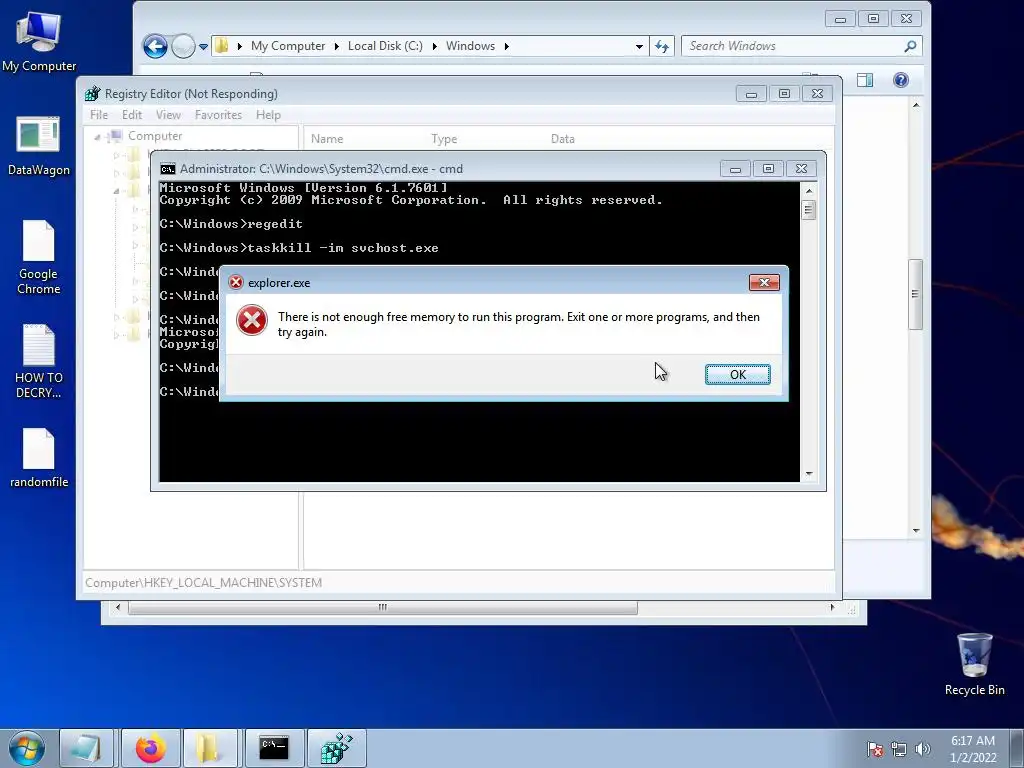The width and height of the screenshot is (1024, 768).
Task: Click the cmd window title bar icon
Action: tap(168, 169)
